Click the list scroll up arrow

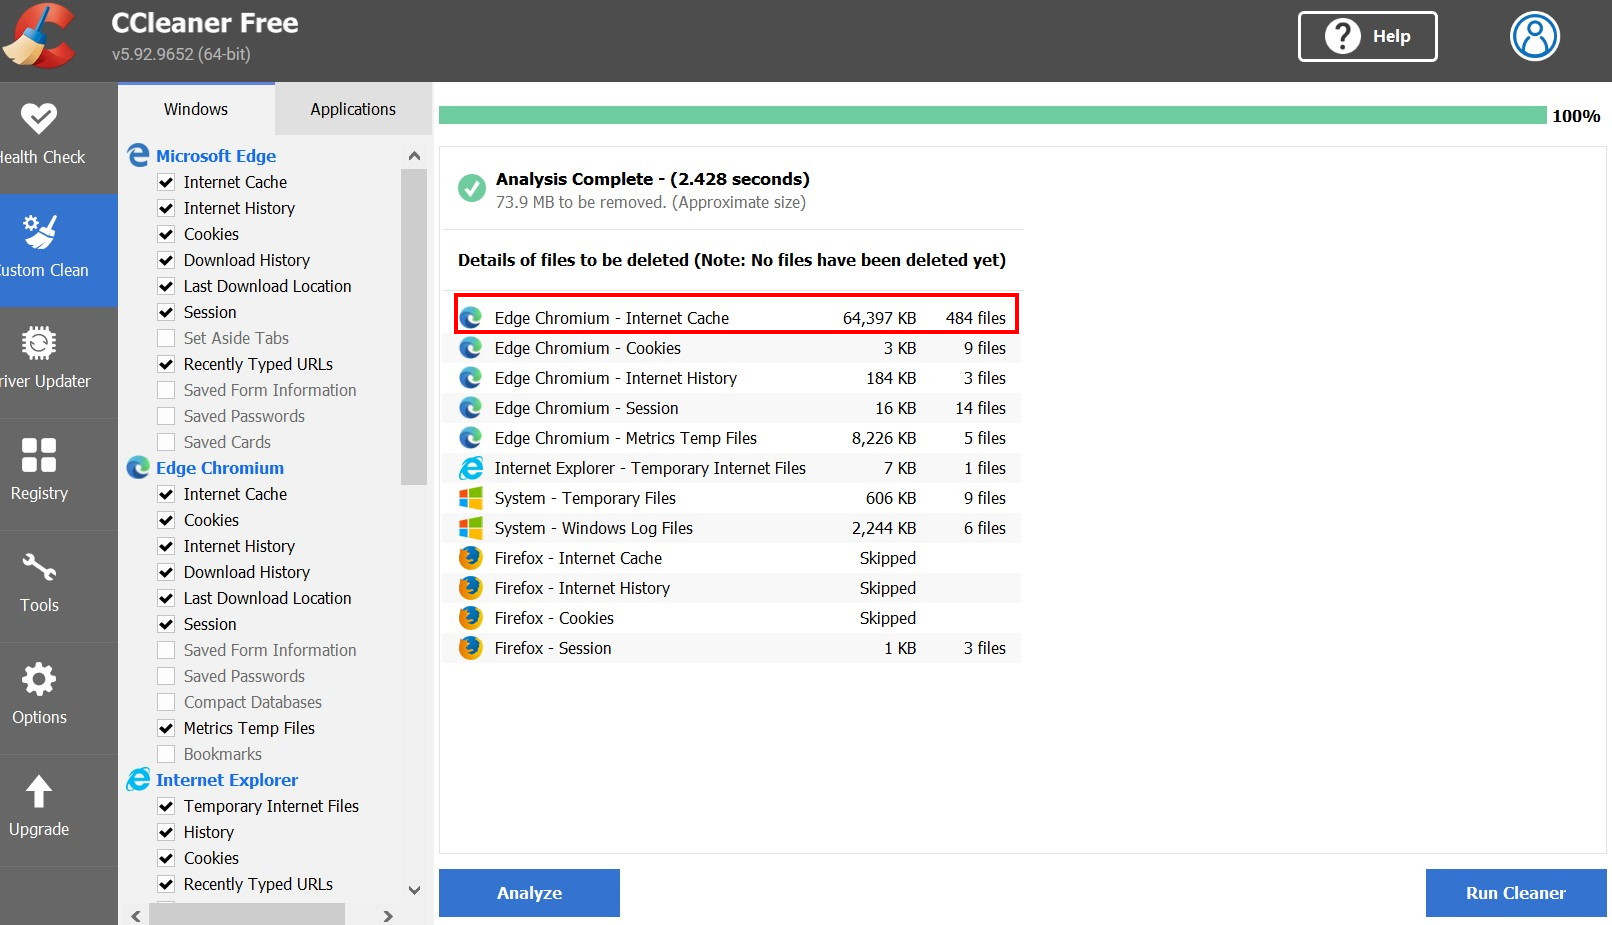tap(414, 156)
